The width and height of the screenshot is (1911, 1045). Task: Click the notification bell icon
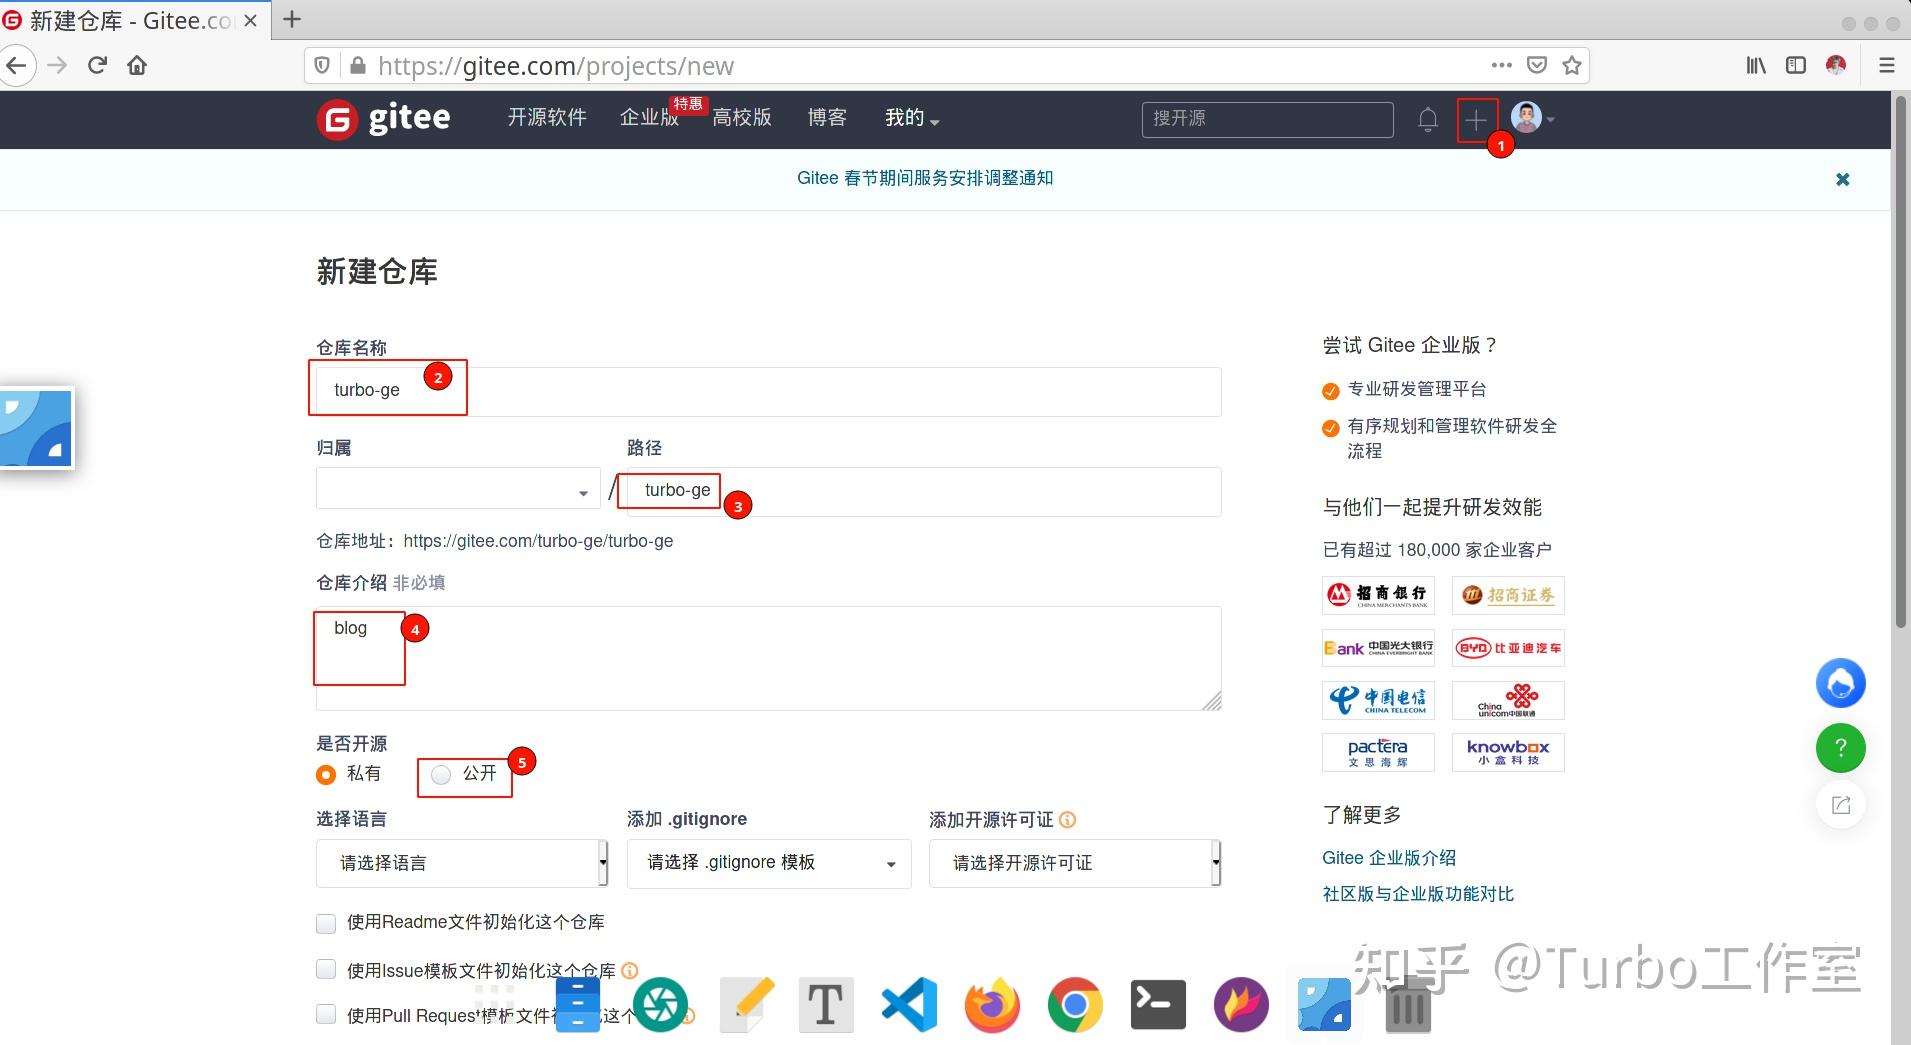[x=1427, y=119]
